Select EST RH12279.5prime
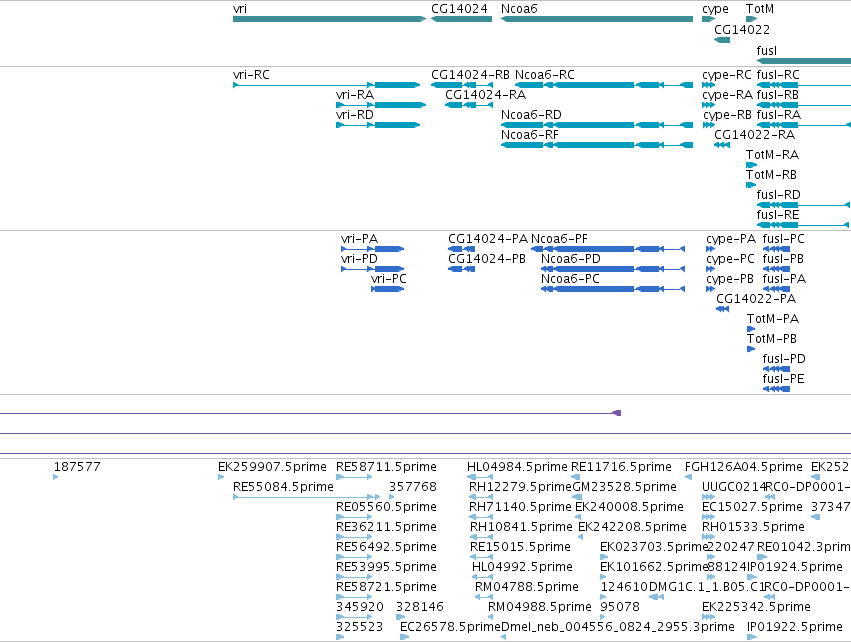The height and width of the screenshot is (642, 851). (481, 497)
